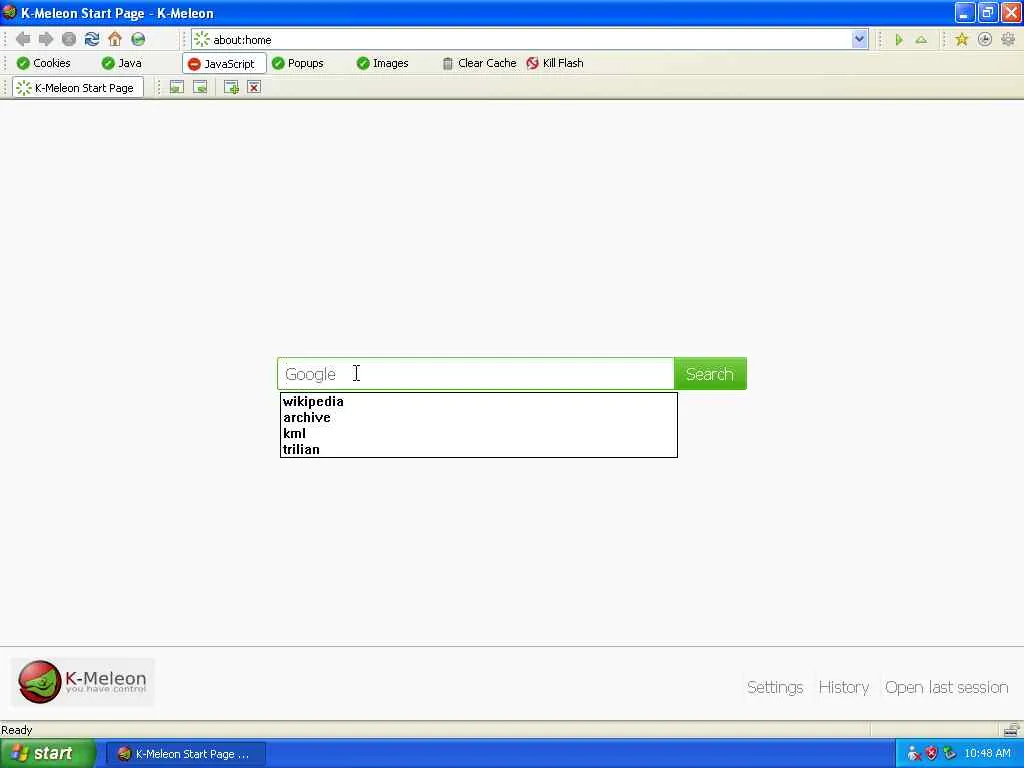Open a new tab with plus icon
Screen dimensions: 1024x768
click(231, 88)
